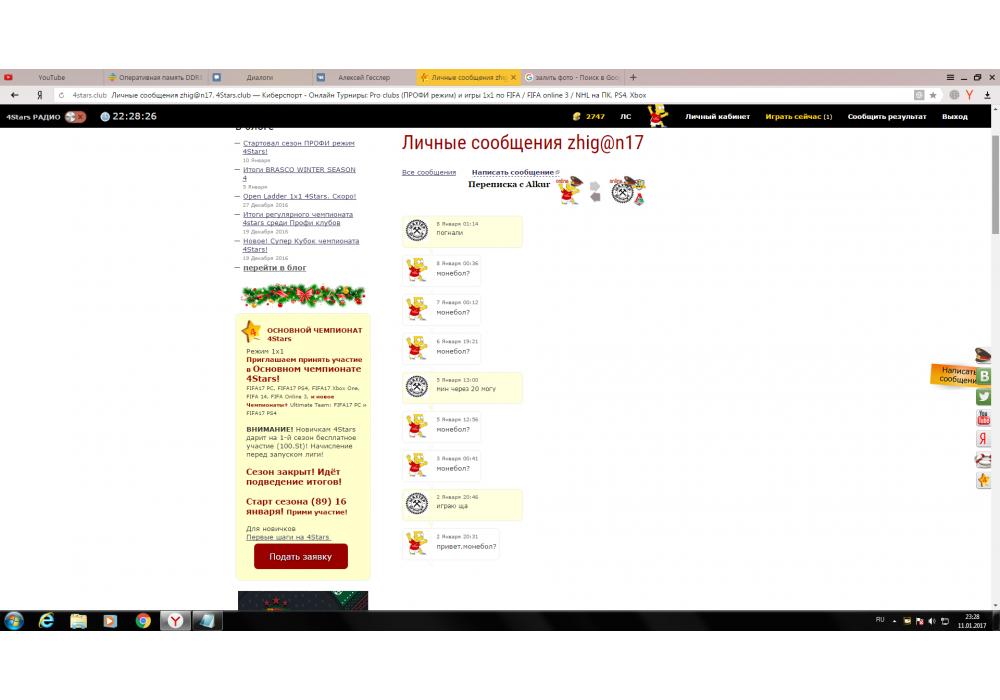Click sender avatar on 'погнали' message
Screen dimensions: 1000x700
[x=417, y=230]
